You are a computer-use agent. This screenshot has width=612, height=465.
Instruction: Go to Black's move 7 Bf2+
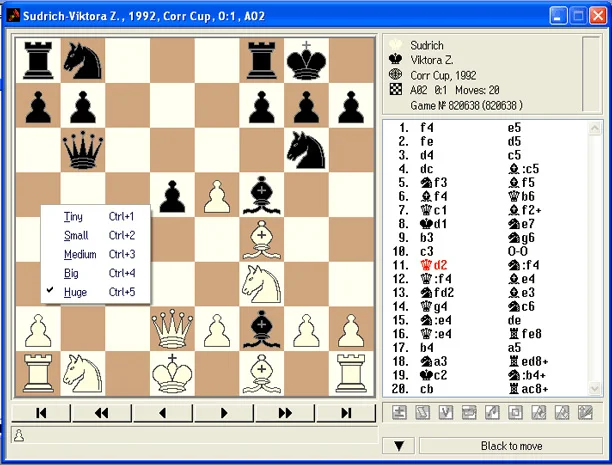(524, 210)
